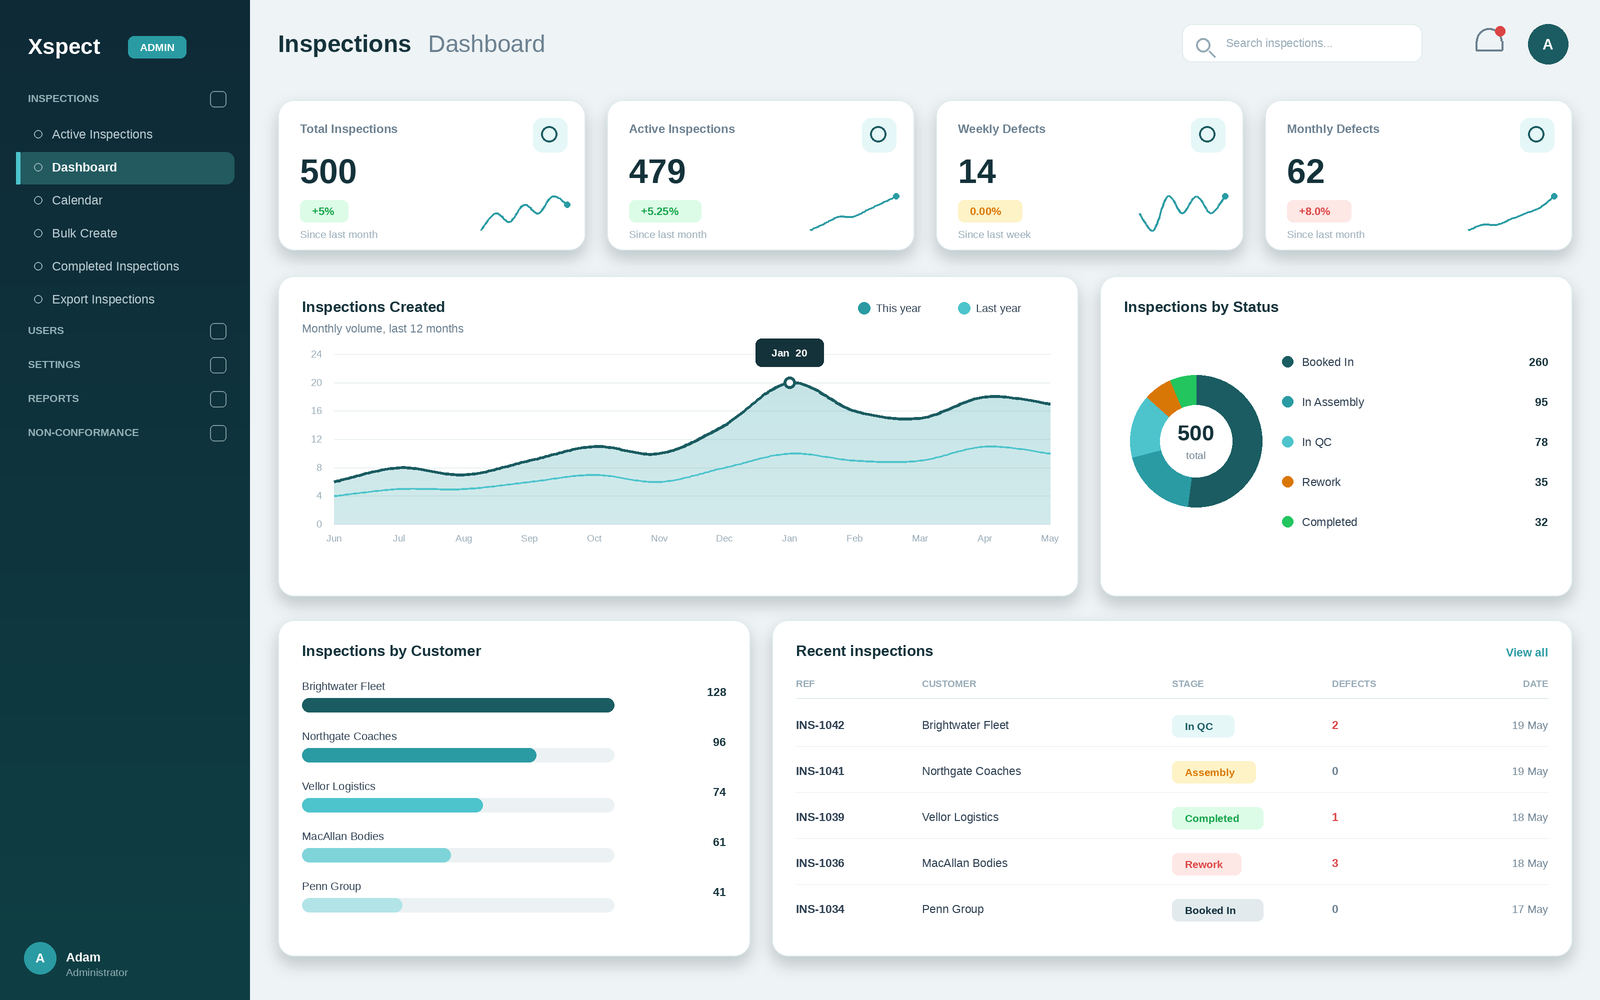The width and height of the screenshot is (1600, 1000).
Task: Click the Active Inspections sparkline chart
Action: 854,212
